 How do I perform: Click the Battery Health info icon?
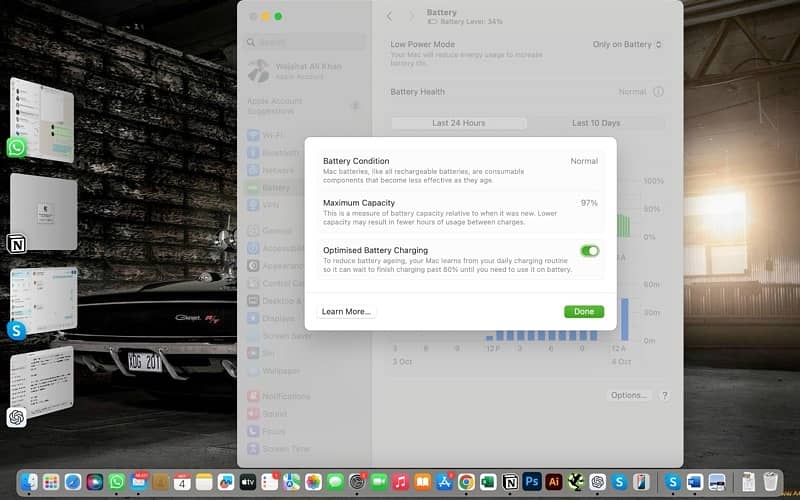pos(658,92)
